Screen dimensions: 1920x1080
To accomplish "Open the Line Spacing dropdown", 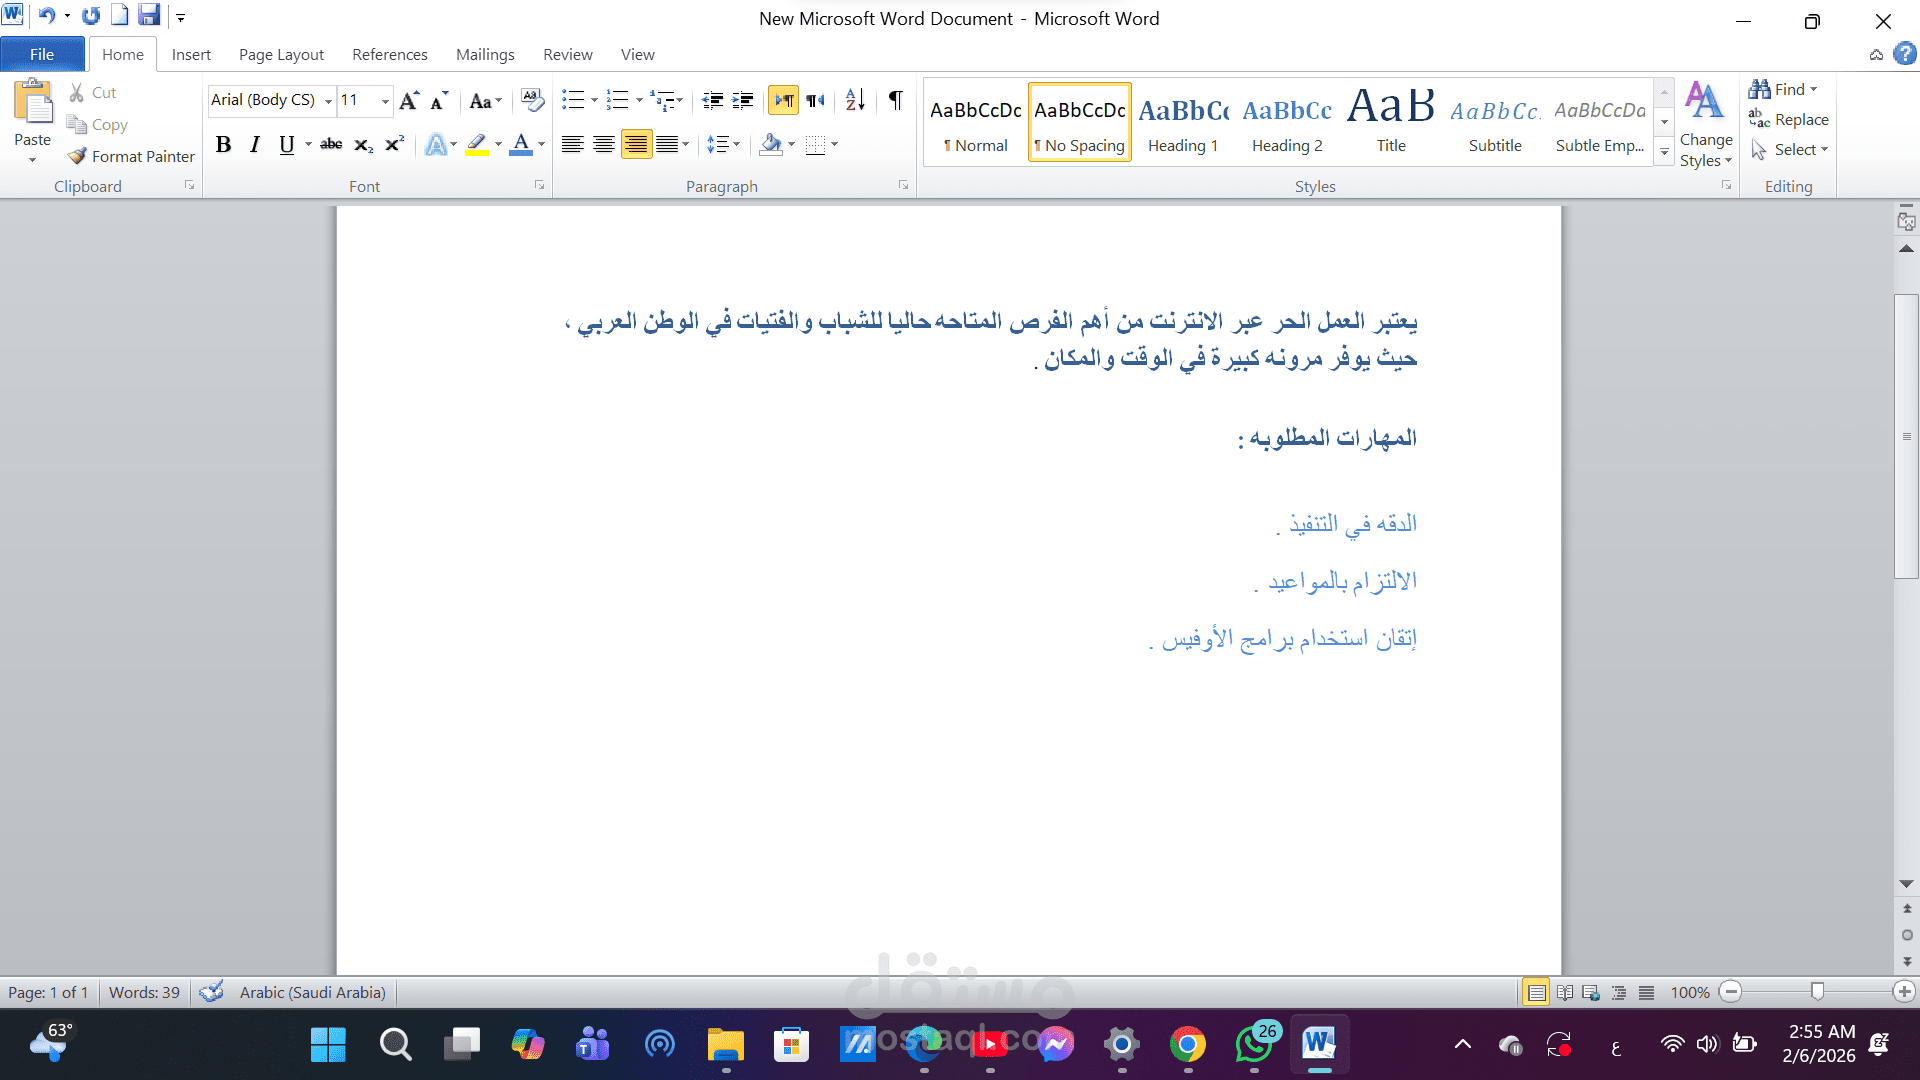I will coord(724,145).
